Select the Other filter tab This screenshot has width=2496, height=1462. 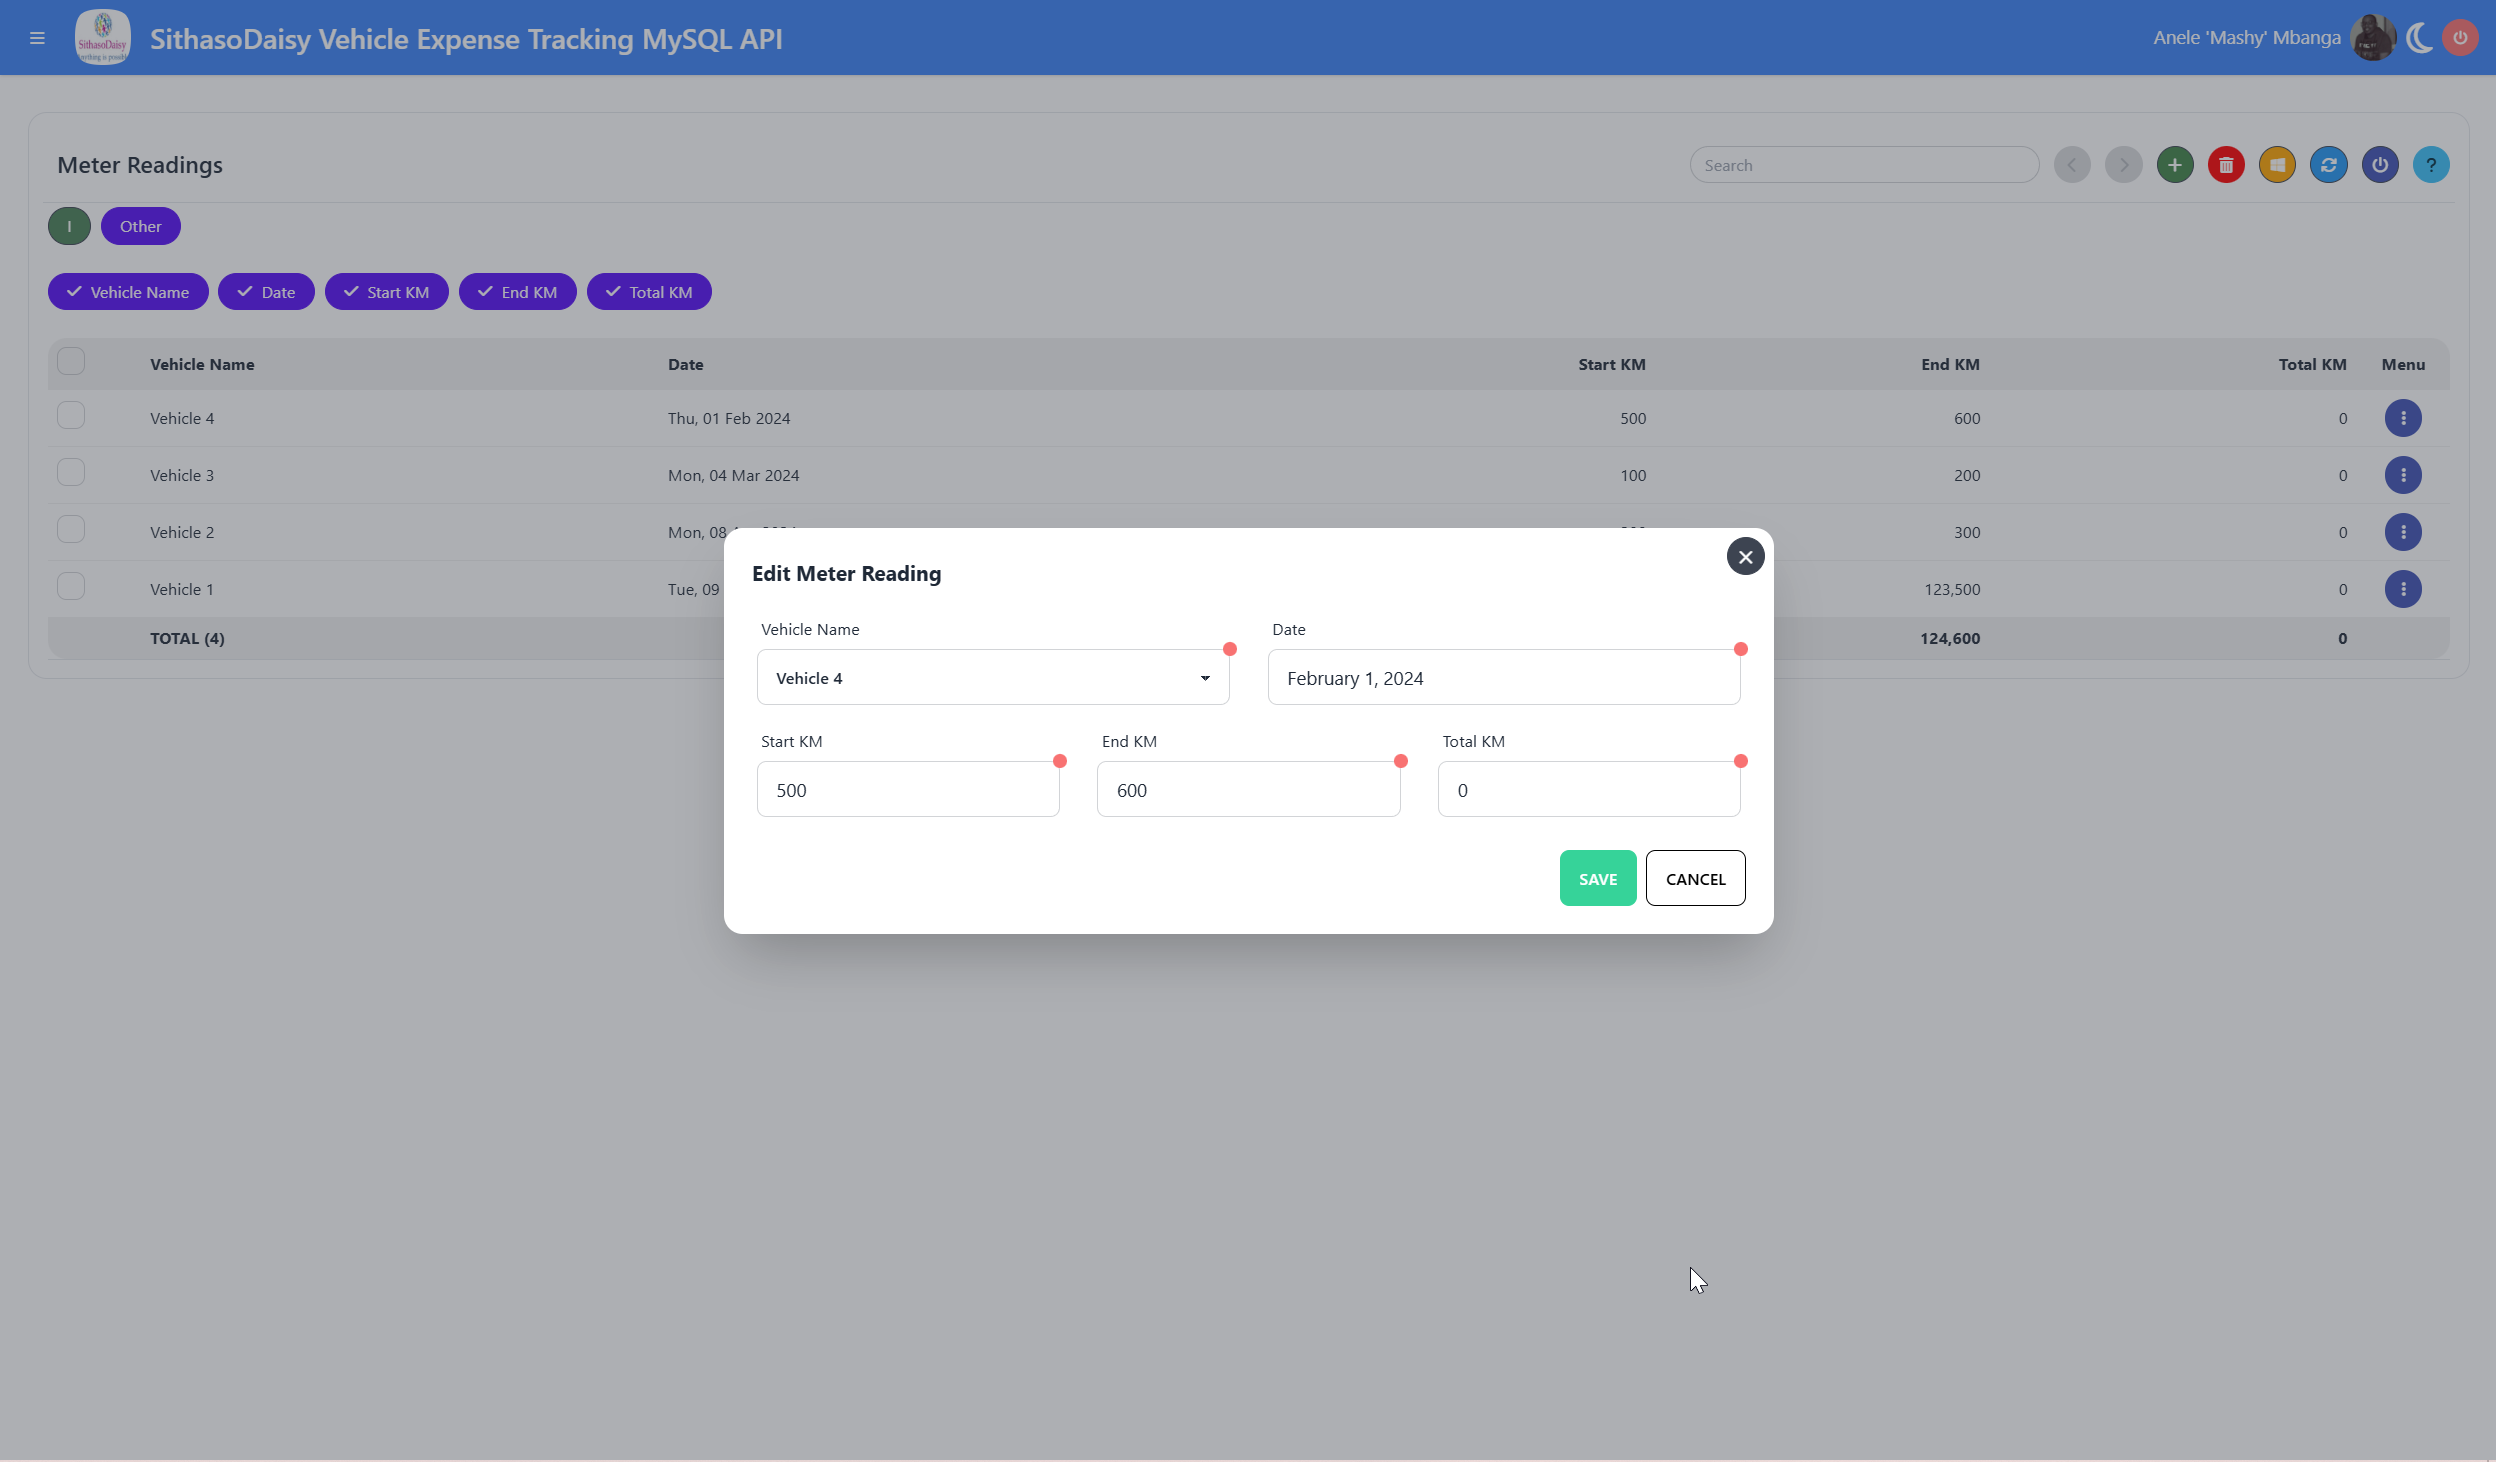click(140, 226)
